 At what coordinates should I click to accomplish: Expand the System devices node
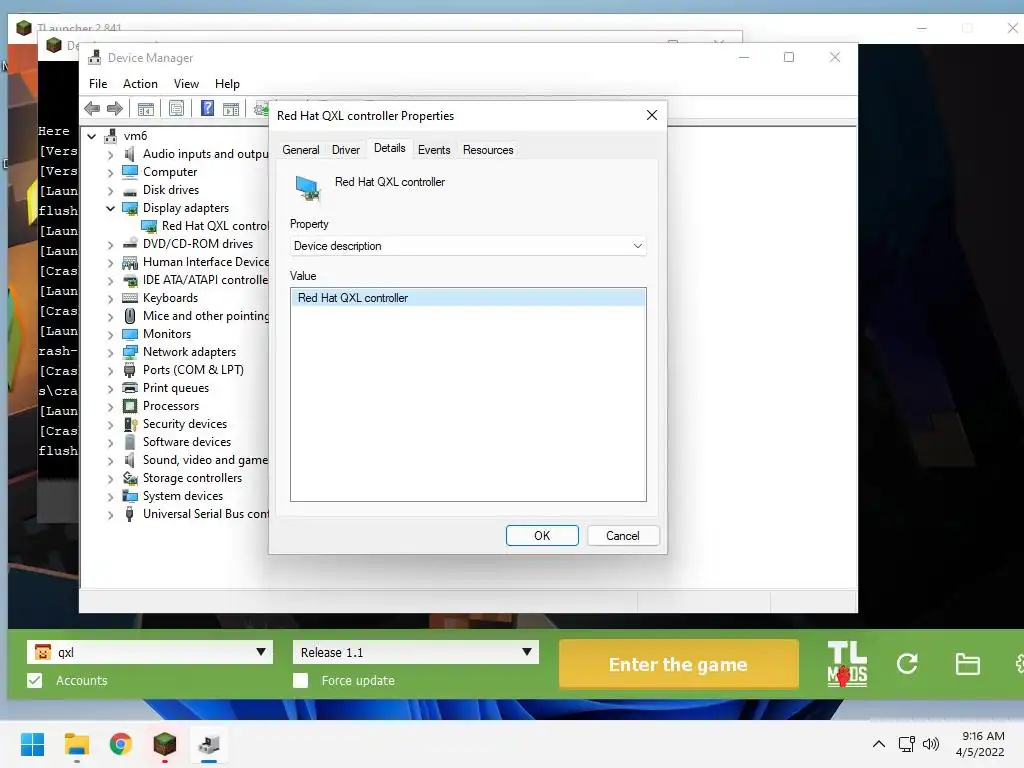[x=110, y=497]
